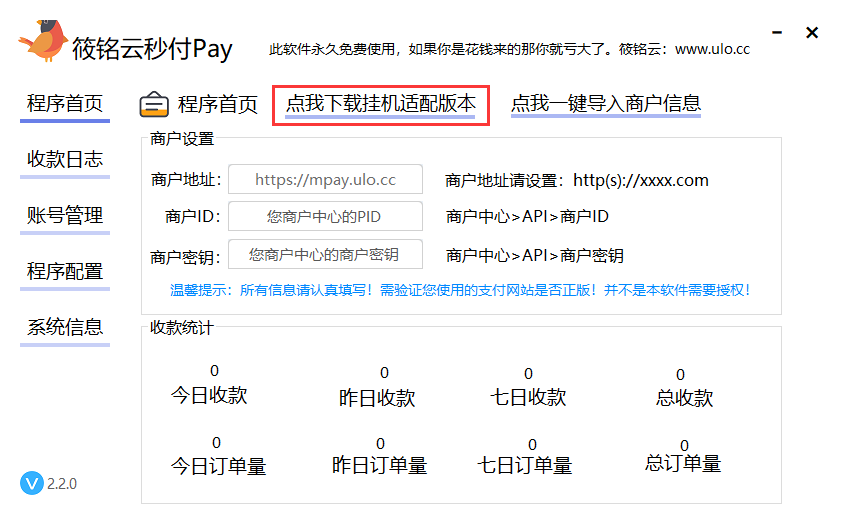
Task: Click the free-use notice text with www.ulo.cc
Action: coord(509,49)
